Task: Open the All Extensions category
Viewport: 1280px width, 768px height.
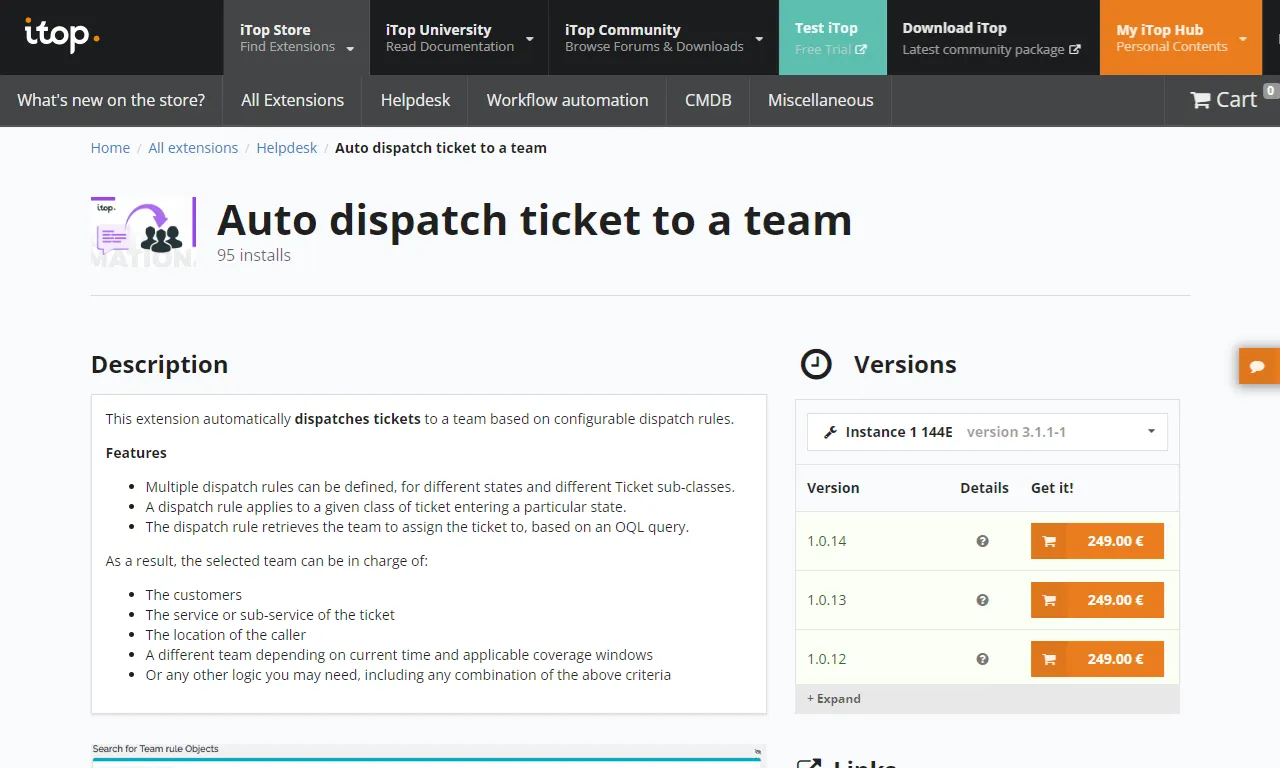Action: tap(292, 100)
